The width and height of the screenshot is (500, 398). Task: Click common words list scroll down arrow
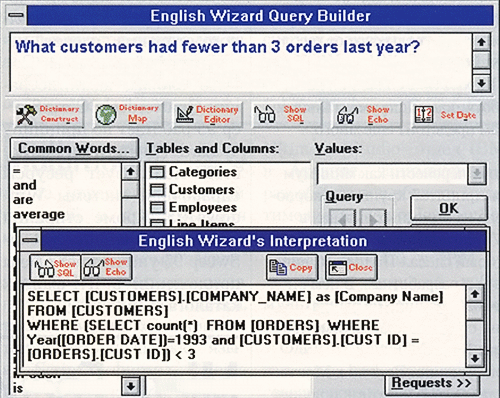131,386
